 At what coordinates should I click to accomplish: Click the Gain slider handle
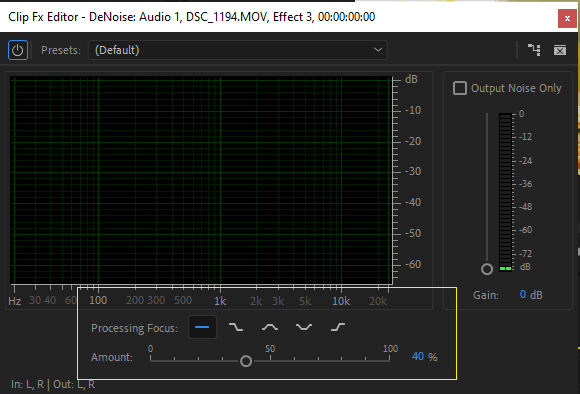click(487, 269)
